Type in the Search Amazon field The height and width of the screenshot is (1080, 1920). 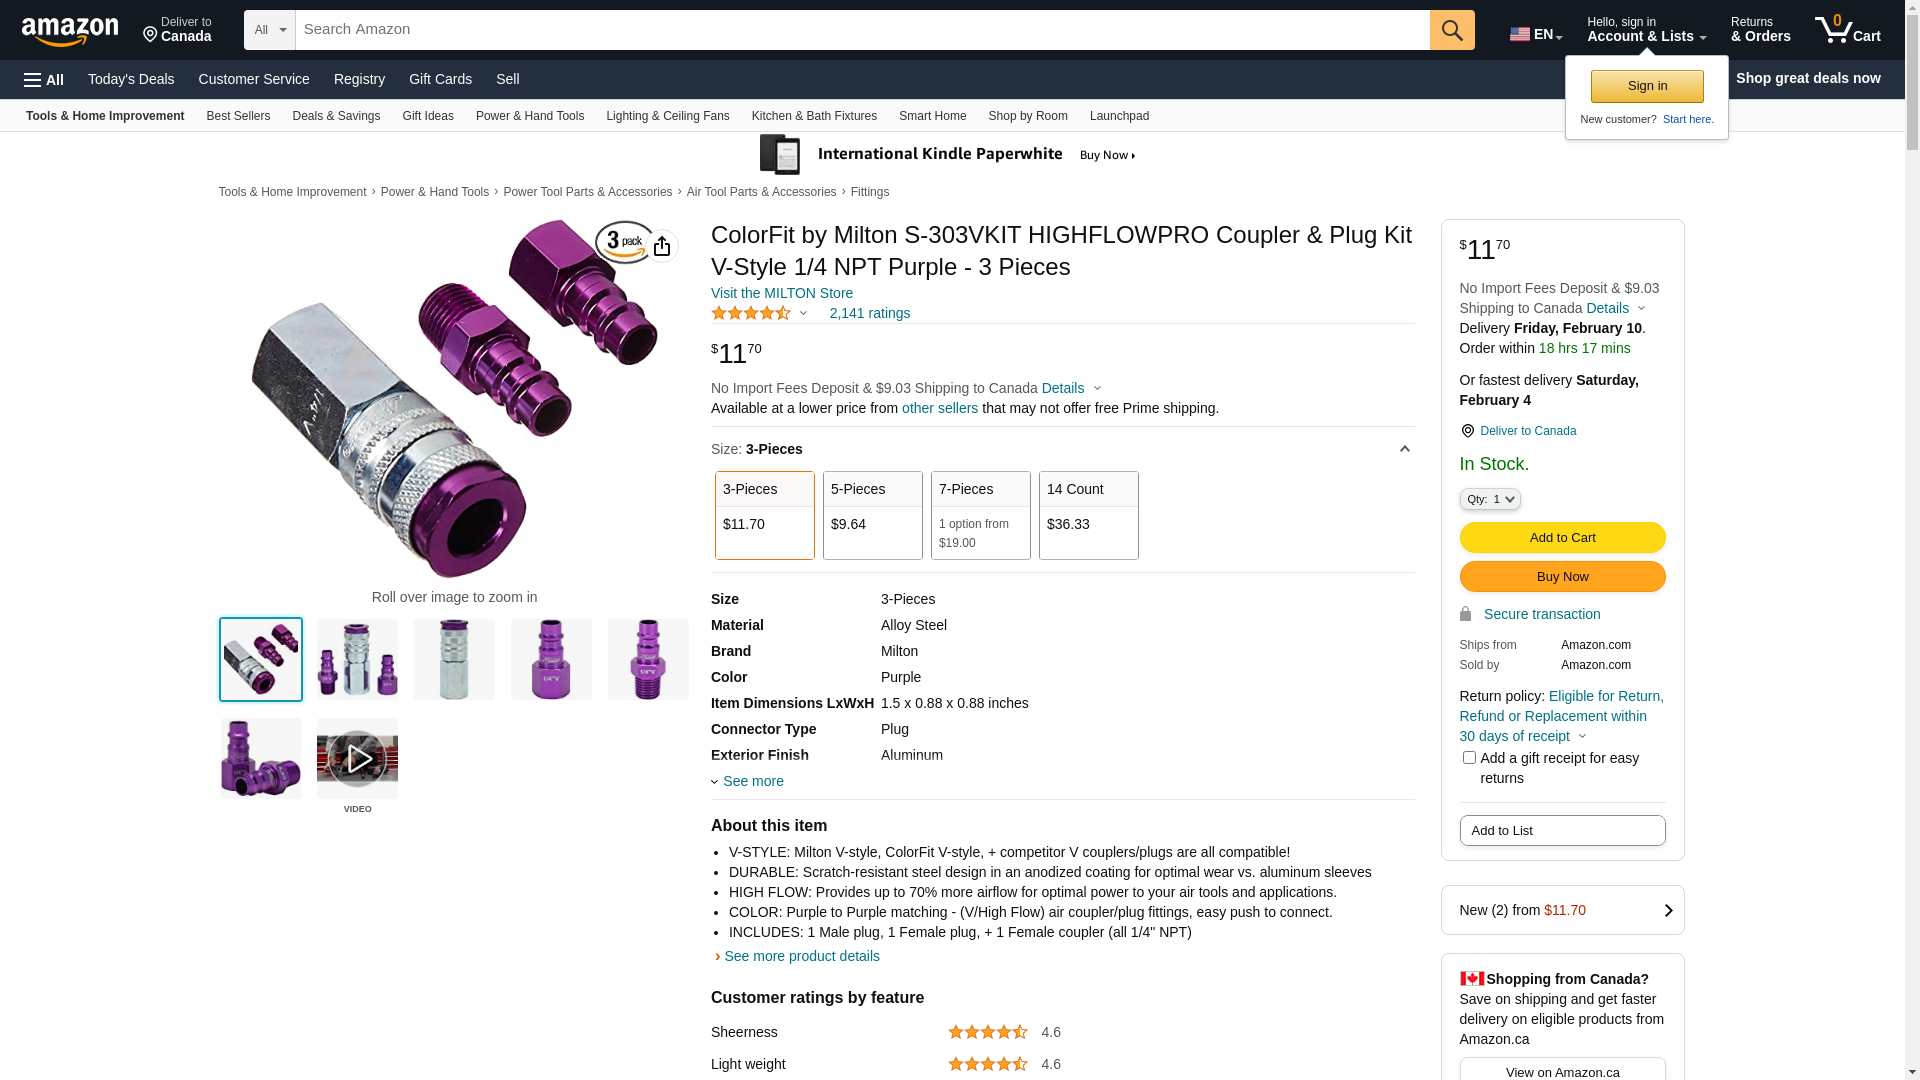point(862,30)
